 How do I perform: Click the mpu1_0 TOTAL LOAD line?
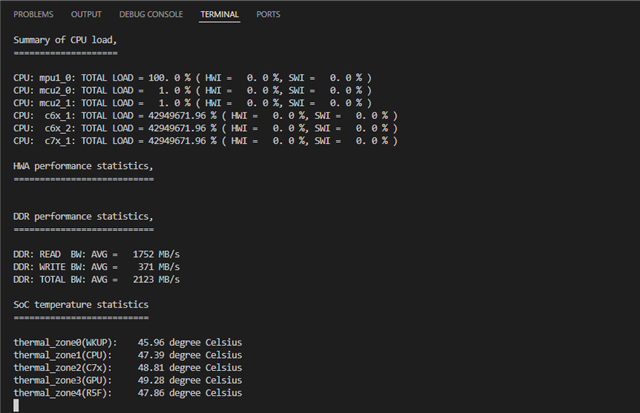click(192, 78)
